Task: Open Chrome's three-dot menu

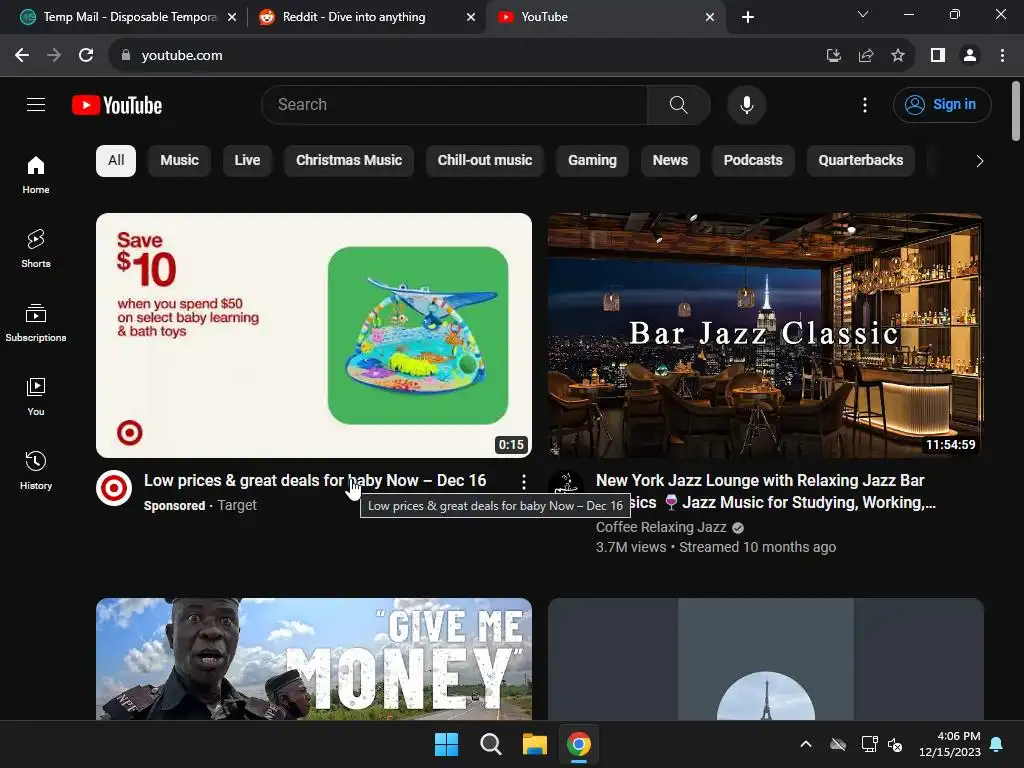Action: point(1002,56)
